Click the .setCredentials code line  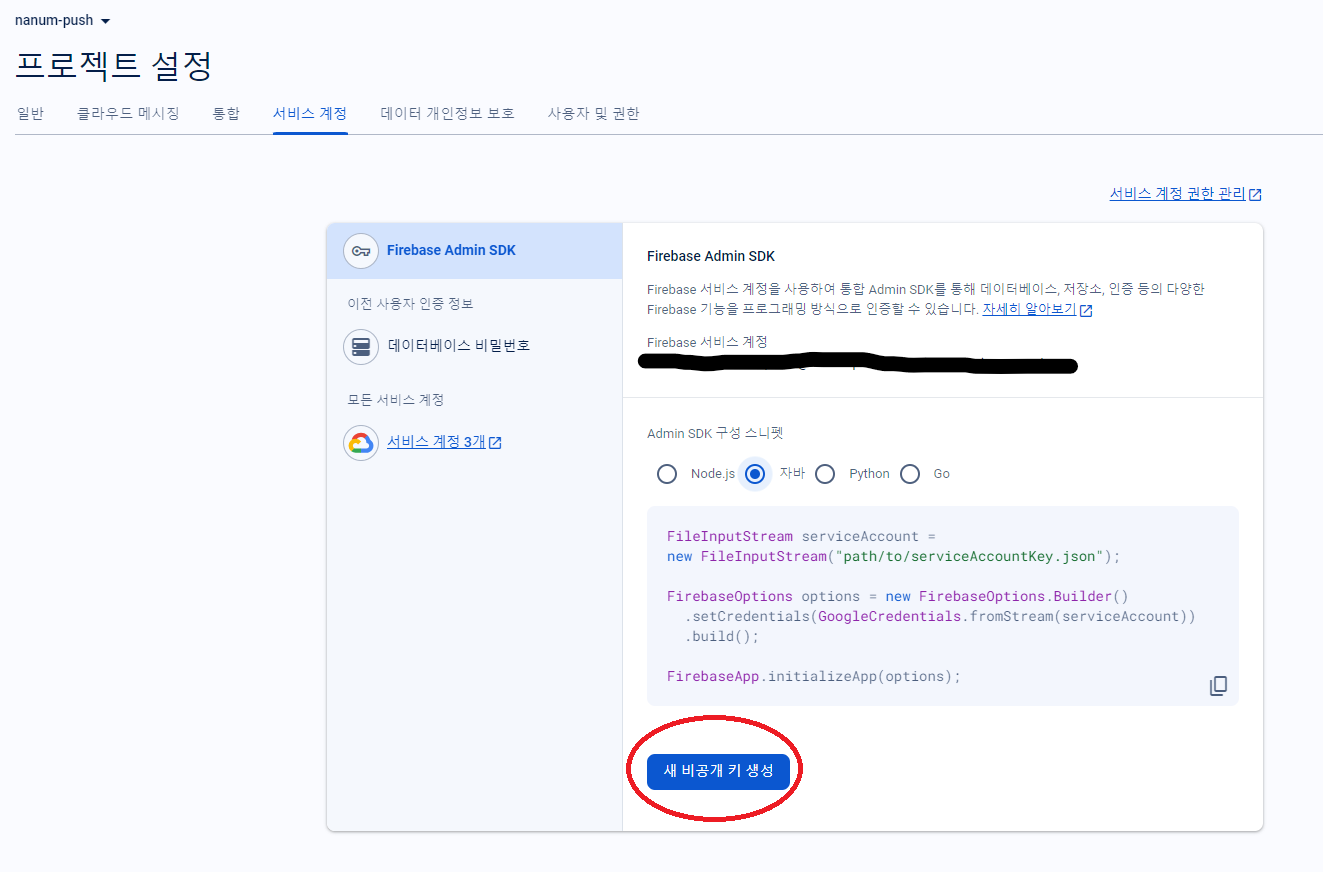[940, 616]
